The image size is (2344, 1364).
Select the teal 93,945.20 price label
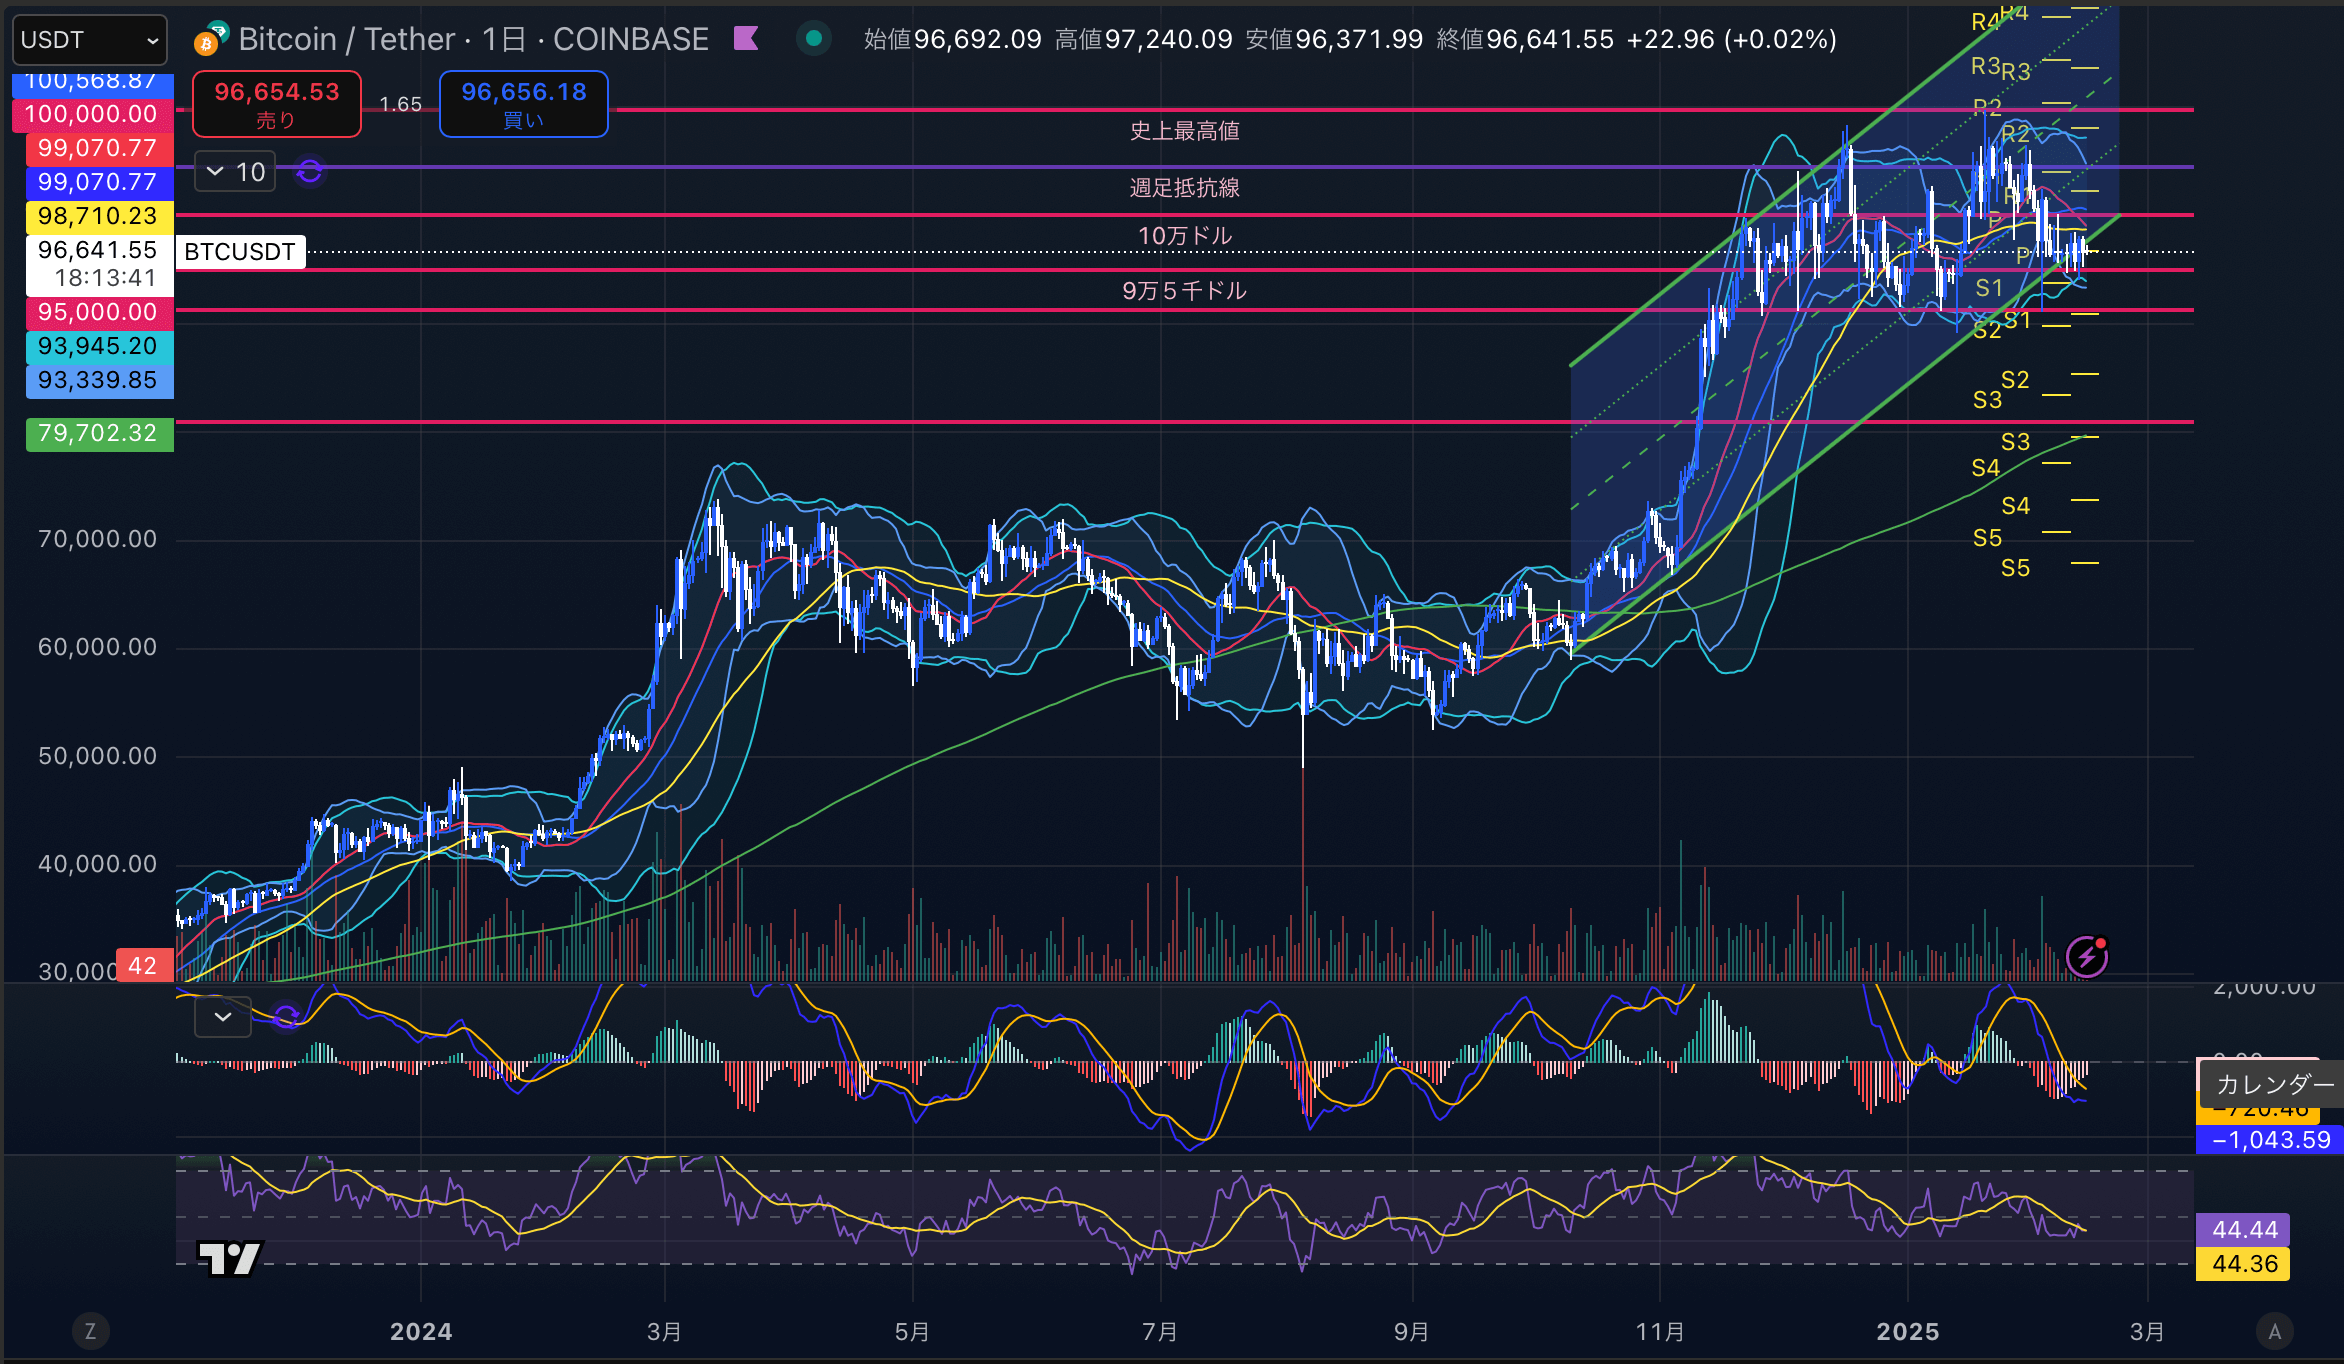coord(98,346)
